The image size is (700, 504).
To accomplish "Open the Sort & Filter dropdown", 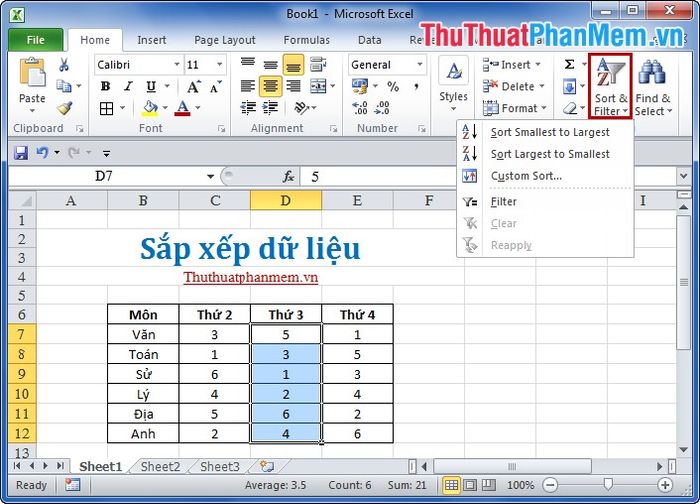I will pos(610,86).
